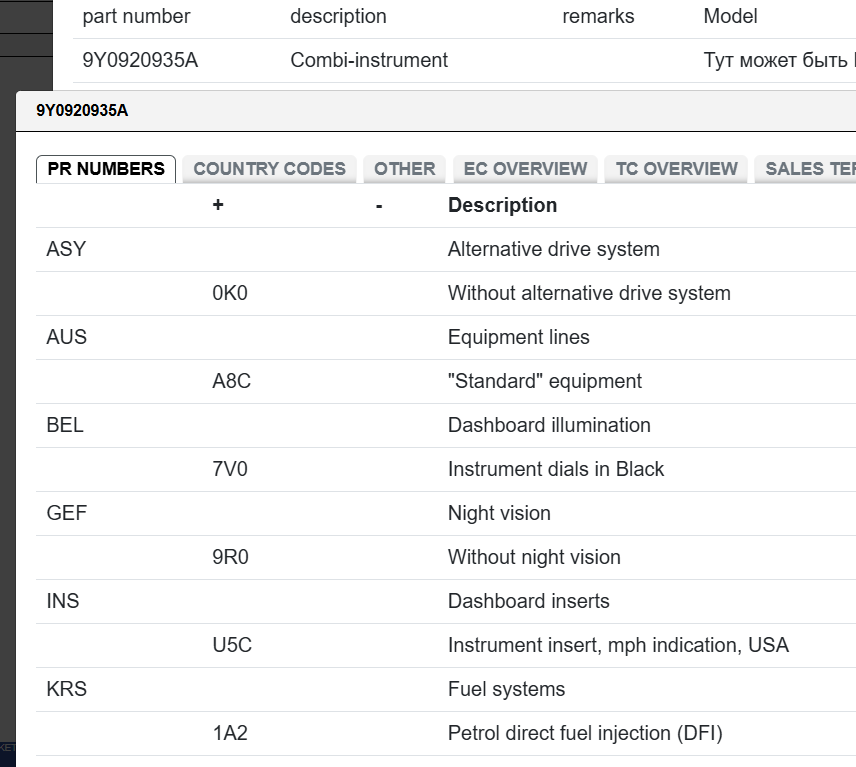Select the 7V0 Instrument dials in Black entry
This screenshot has height=767, width=856.
click(x=555, y=469)
